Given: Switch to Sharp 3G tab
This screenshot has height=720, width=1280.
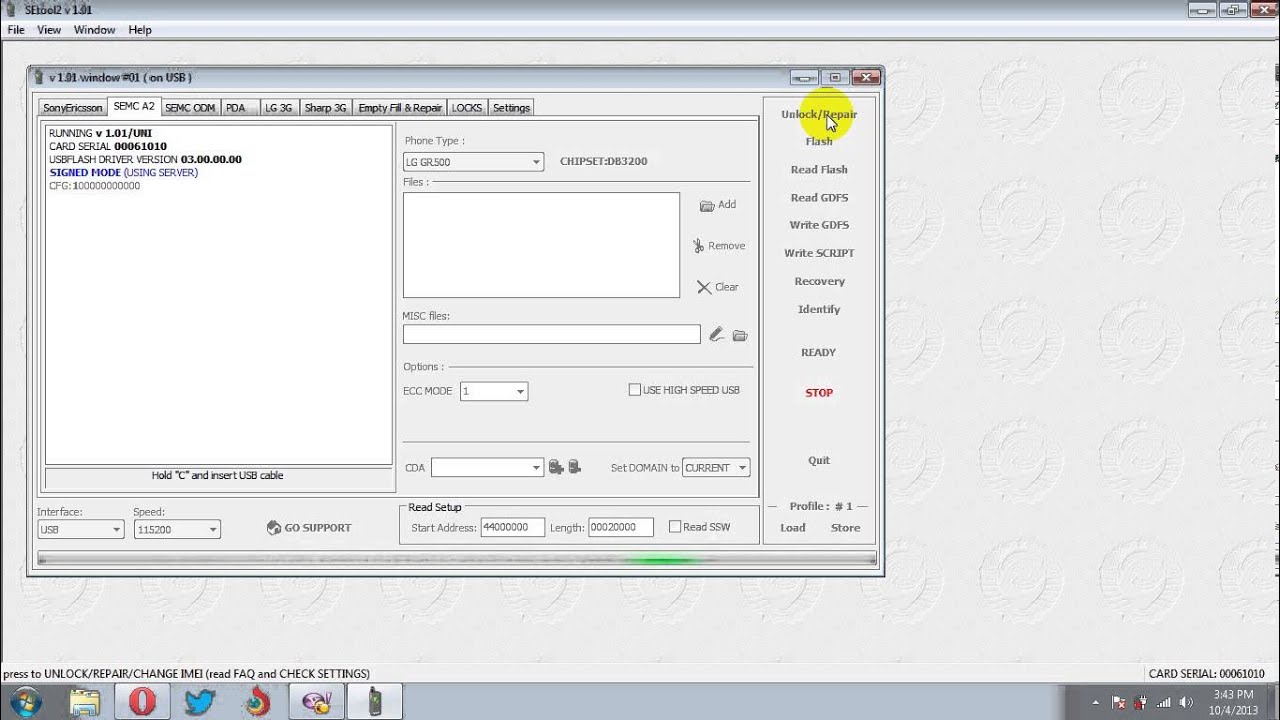Looking at the screenshot, I should point(326,108).
